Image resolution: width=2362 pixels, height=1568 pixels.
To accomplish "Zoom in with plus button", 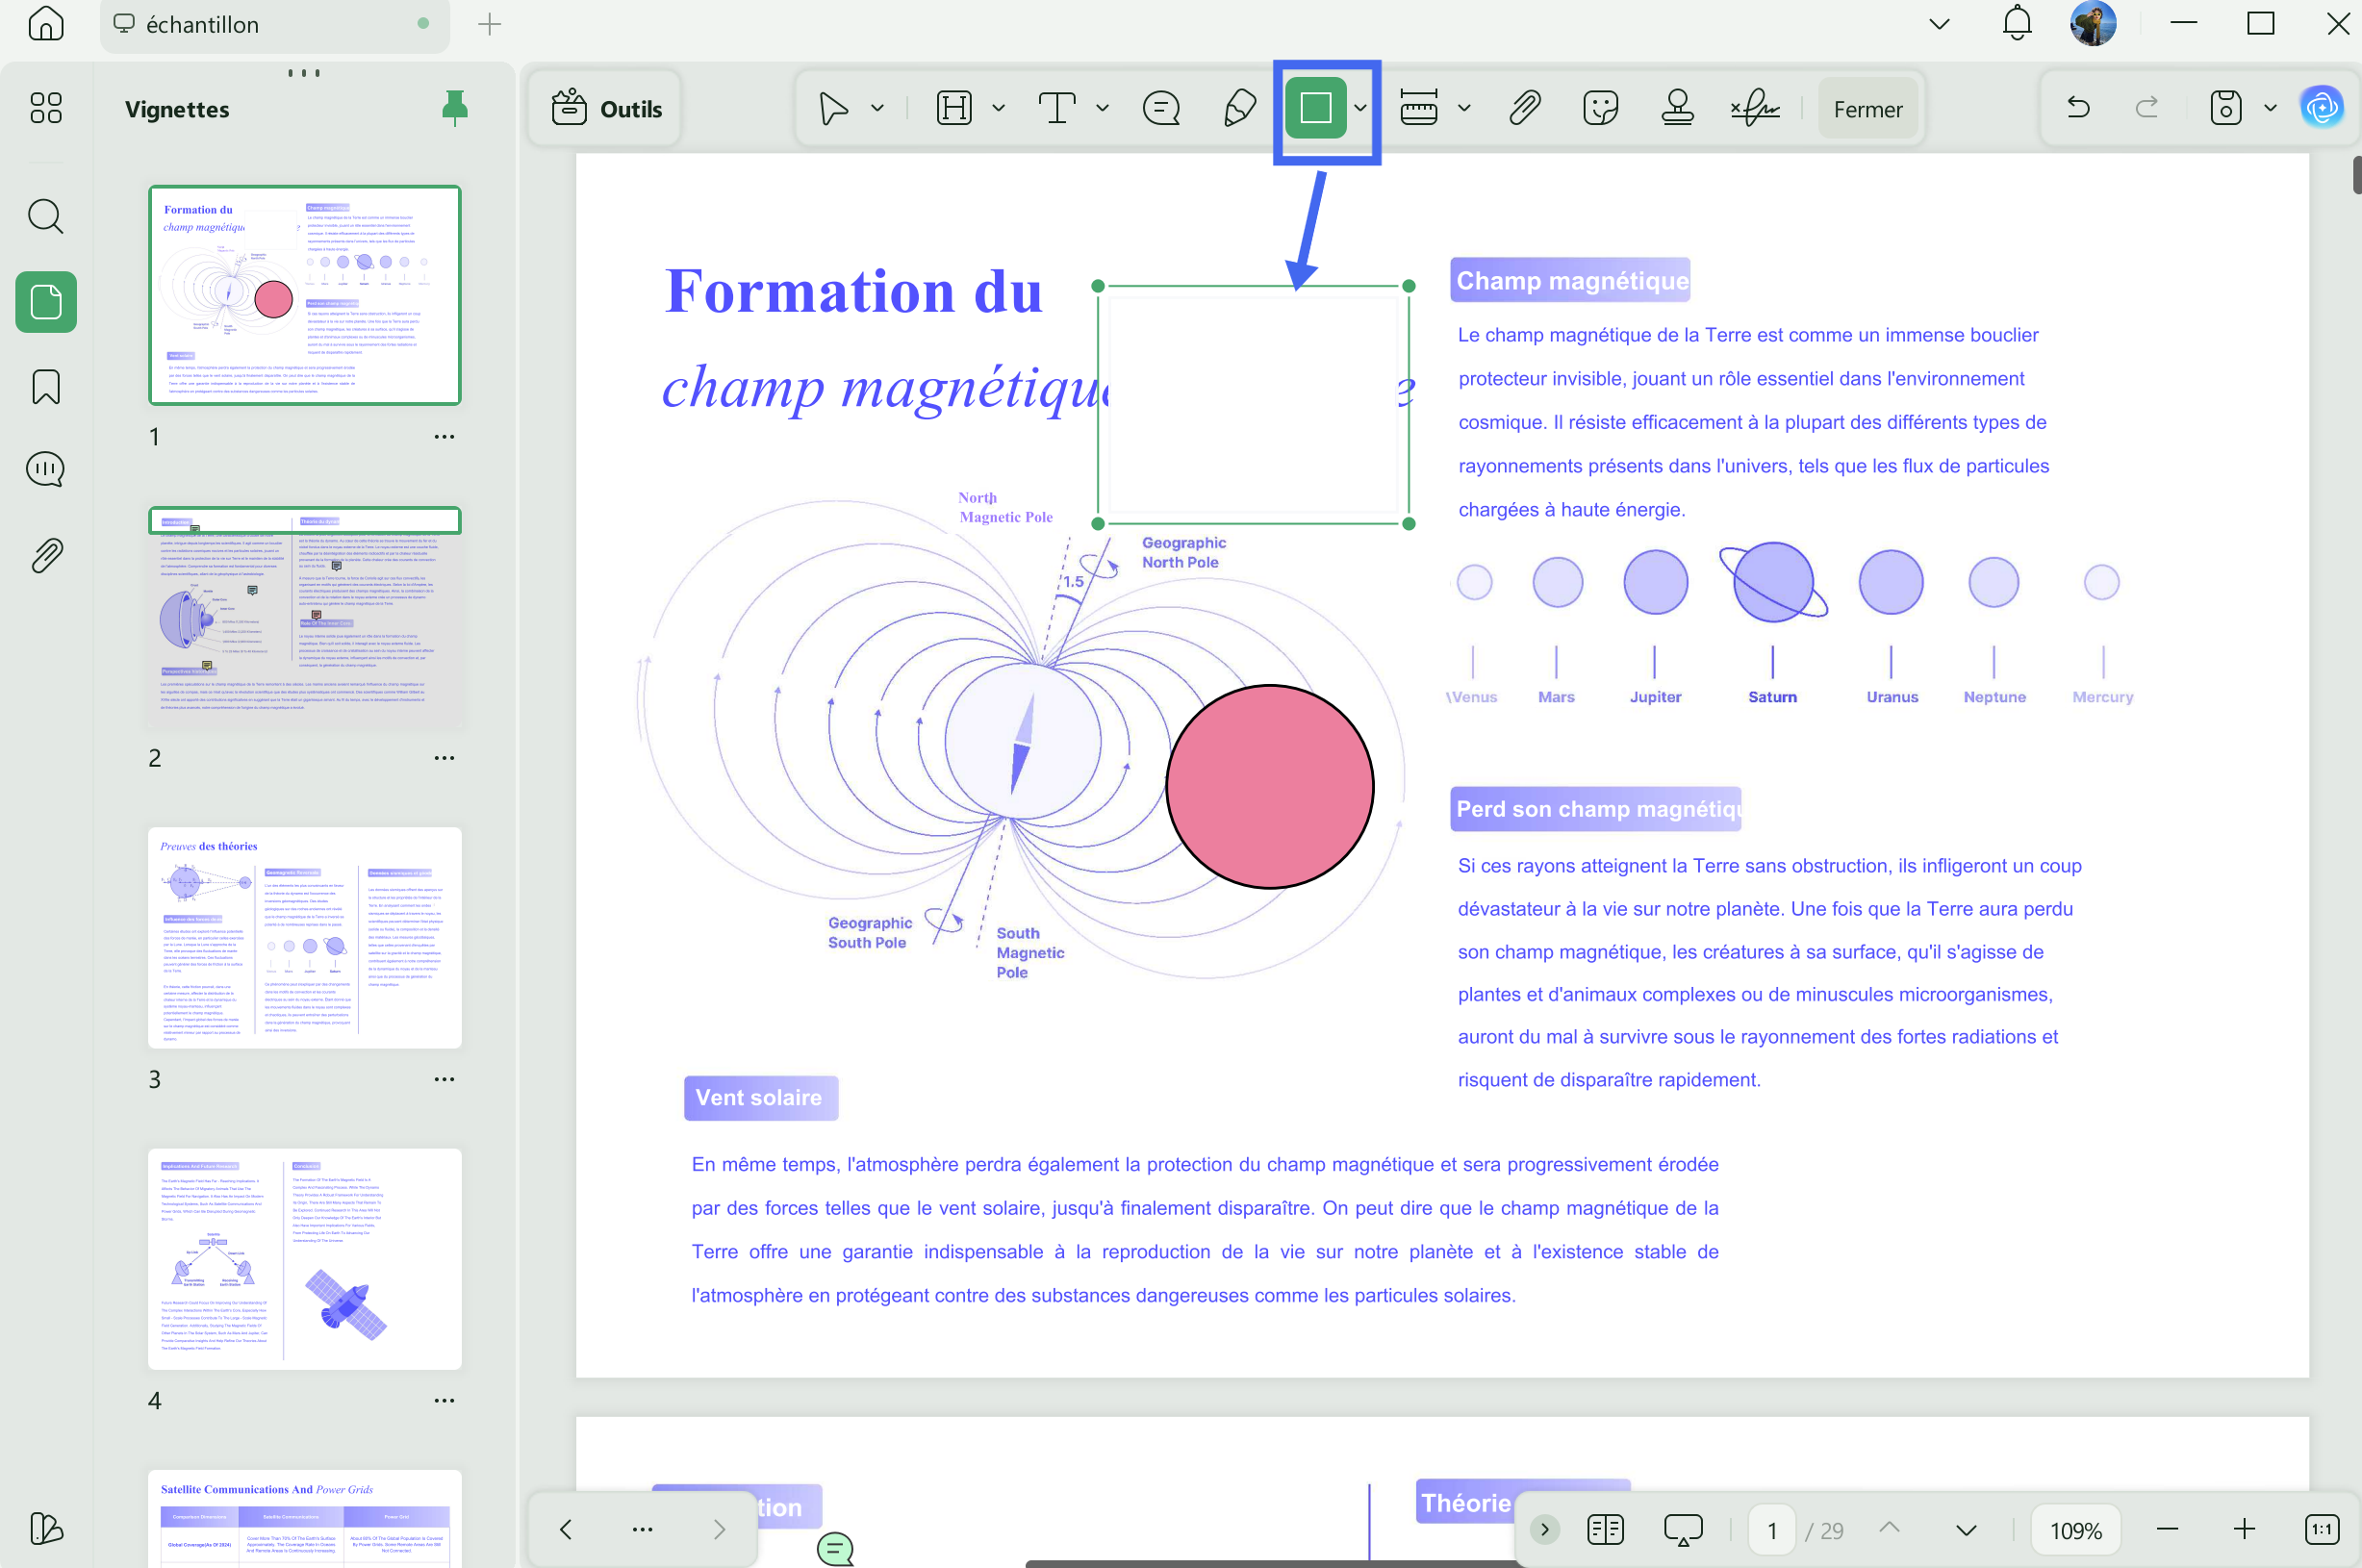I will pyautogui.click(x=2244, y=1529).
